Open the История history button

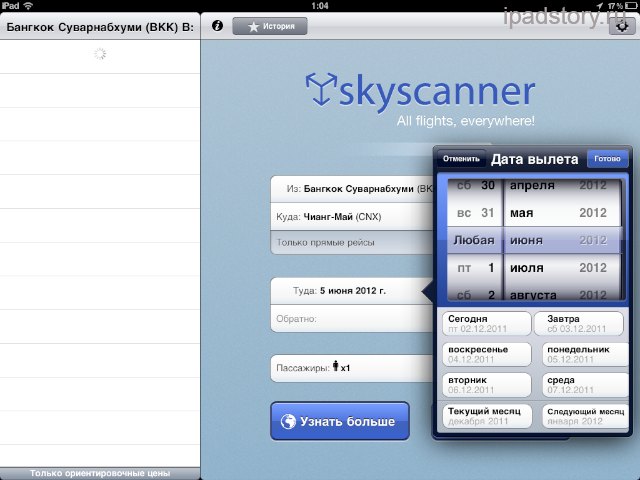(x=270, y=26)
